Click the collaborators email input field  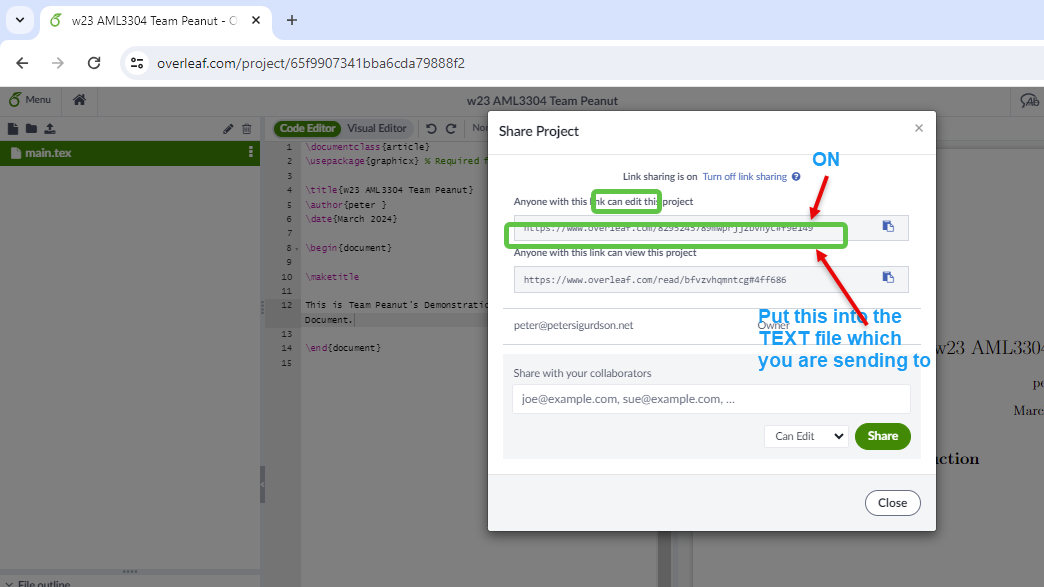point(711,399)
